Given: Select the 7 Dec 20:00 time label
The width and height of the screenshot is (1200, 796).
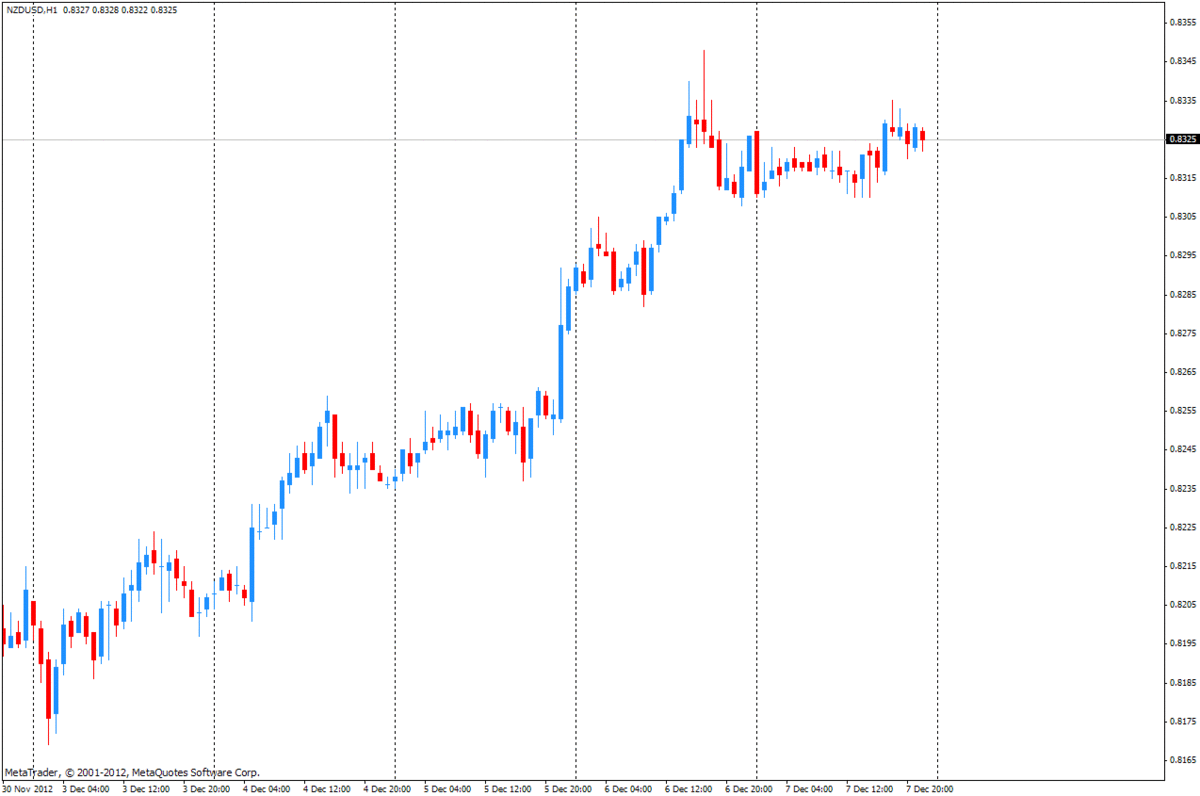Looking at the screenshot, I should click(x=929, y=789).
